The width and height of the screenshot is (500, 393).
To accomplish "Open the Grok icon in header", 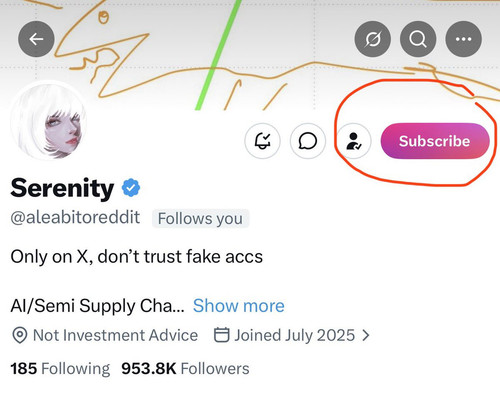I will [372, 39].
